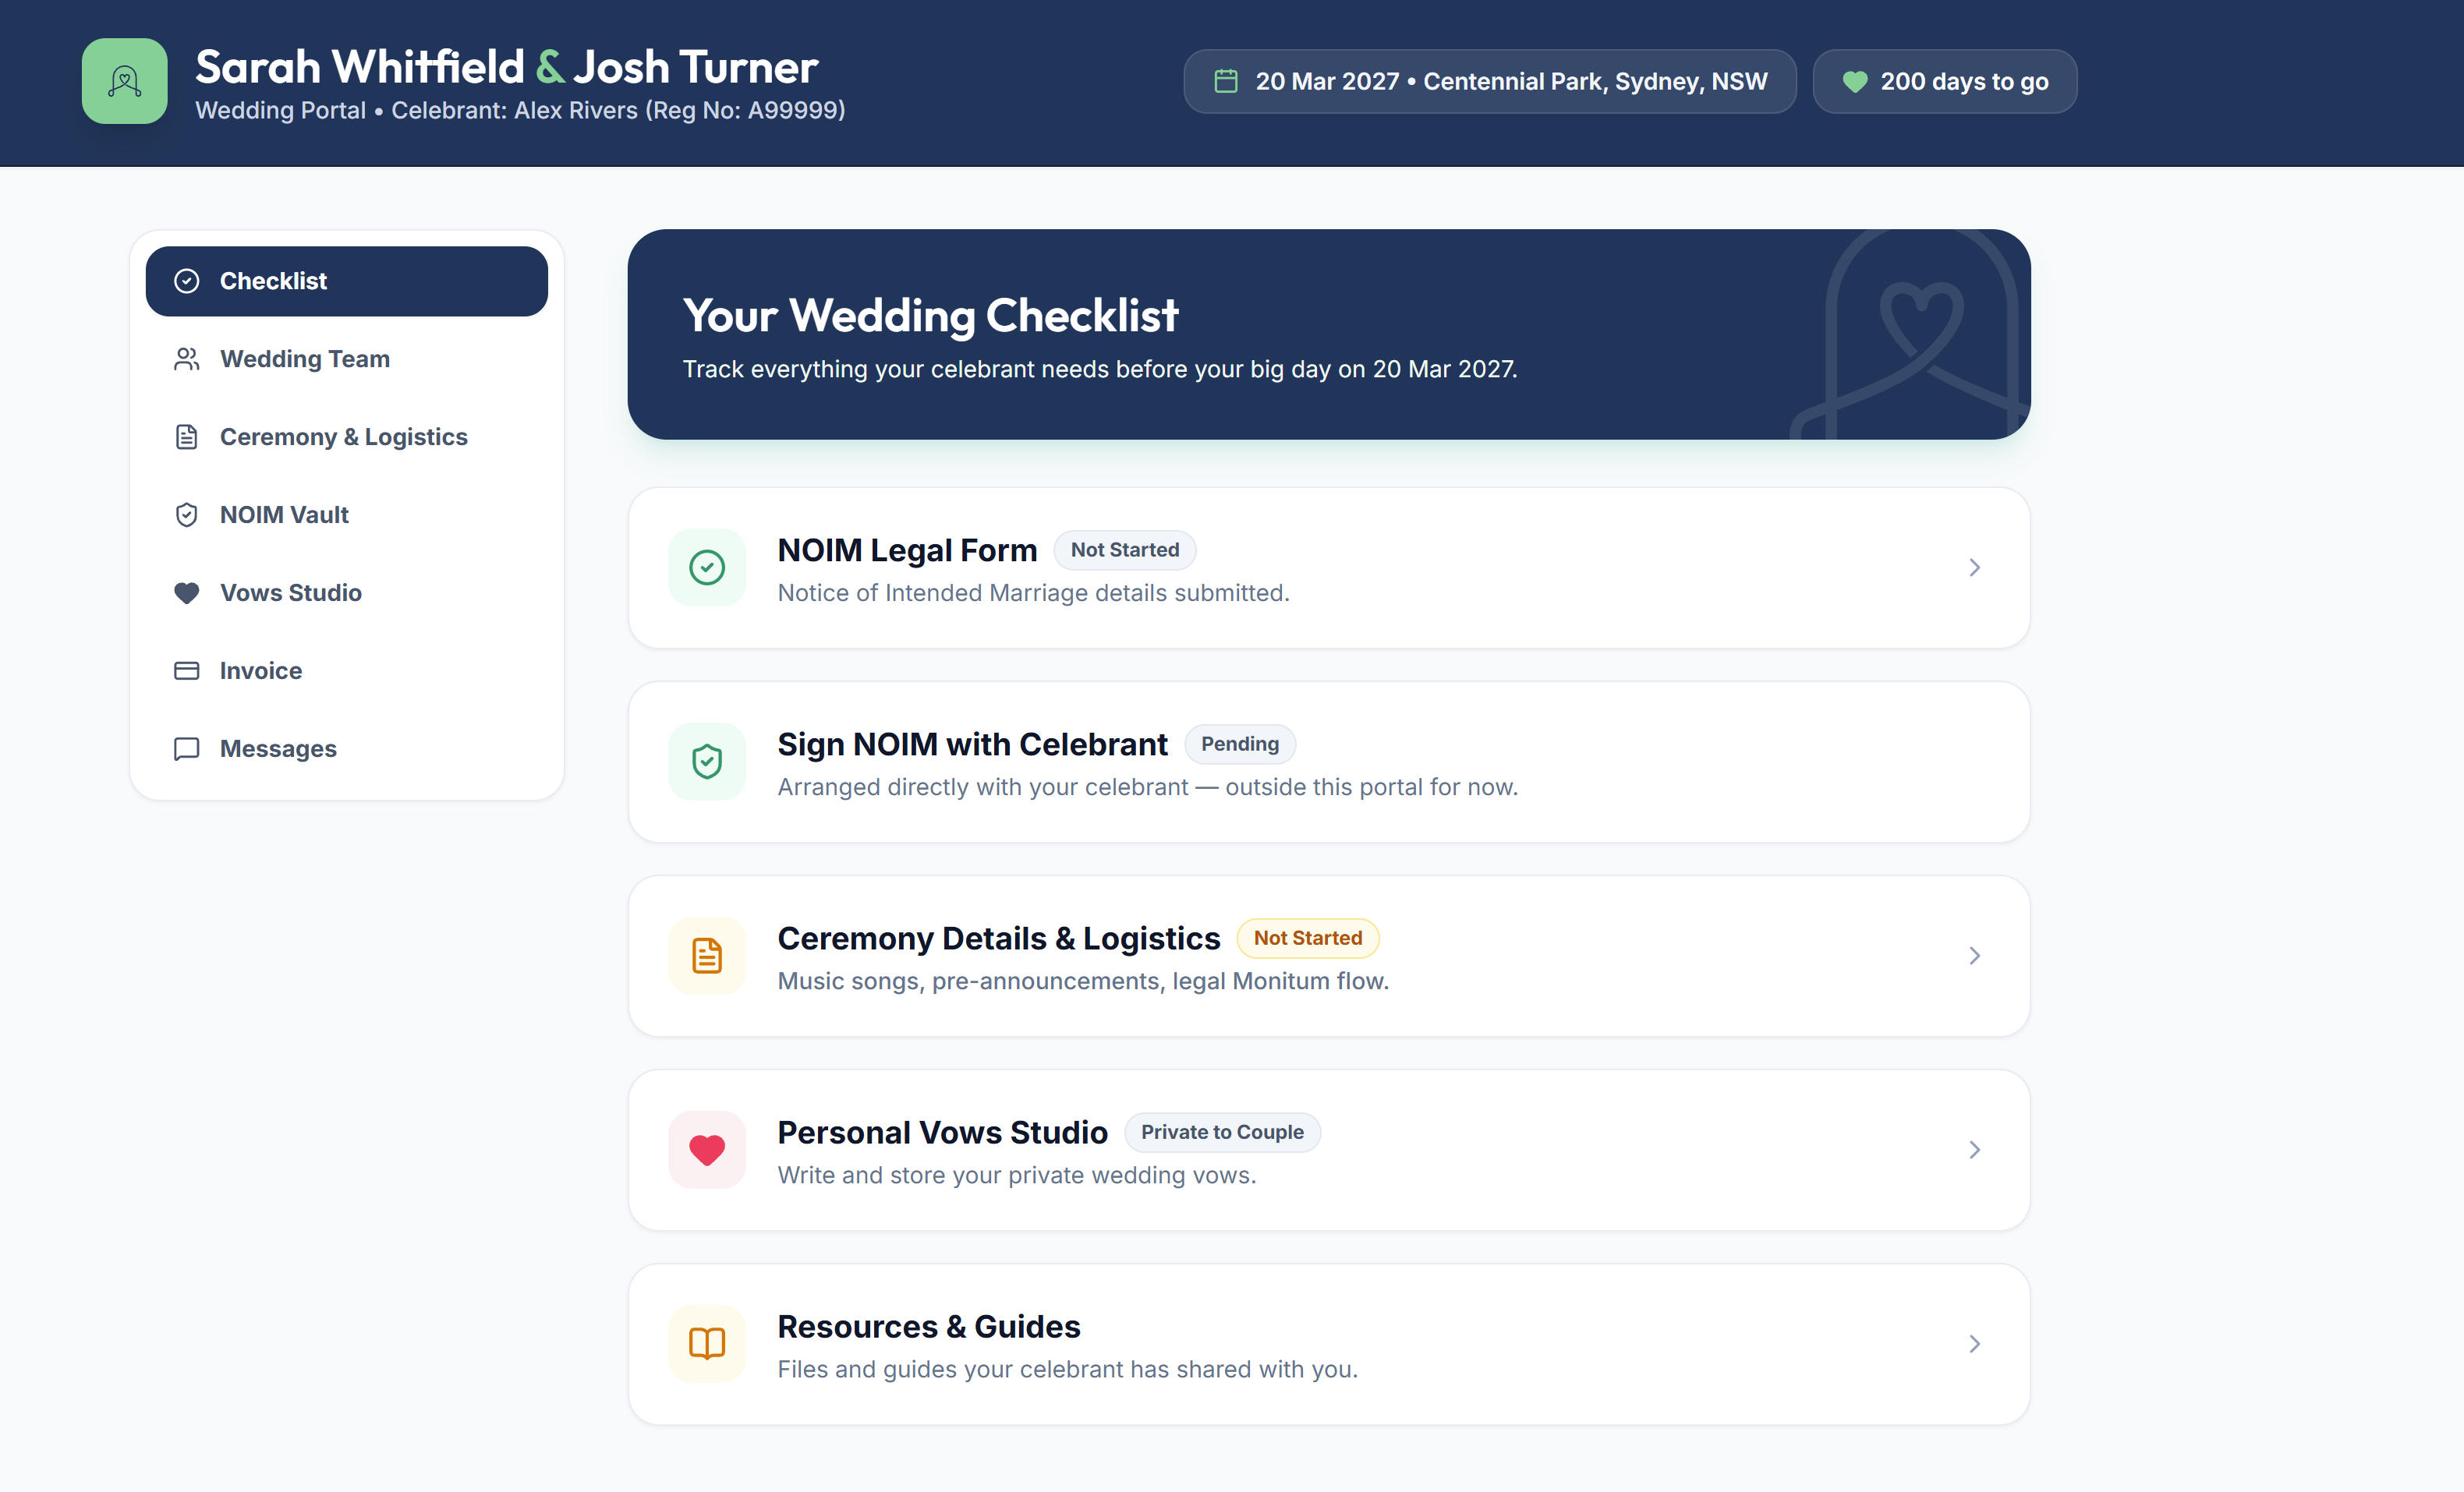2464x1492 pixels.
Task: Click the Ceremony & Logistics document sidebar icon
Action: coord(187,437)
